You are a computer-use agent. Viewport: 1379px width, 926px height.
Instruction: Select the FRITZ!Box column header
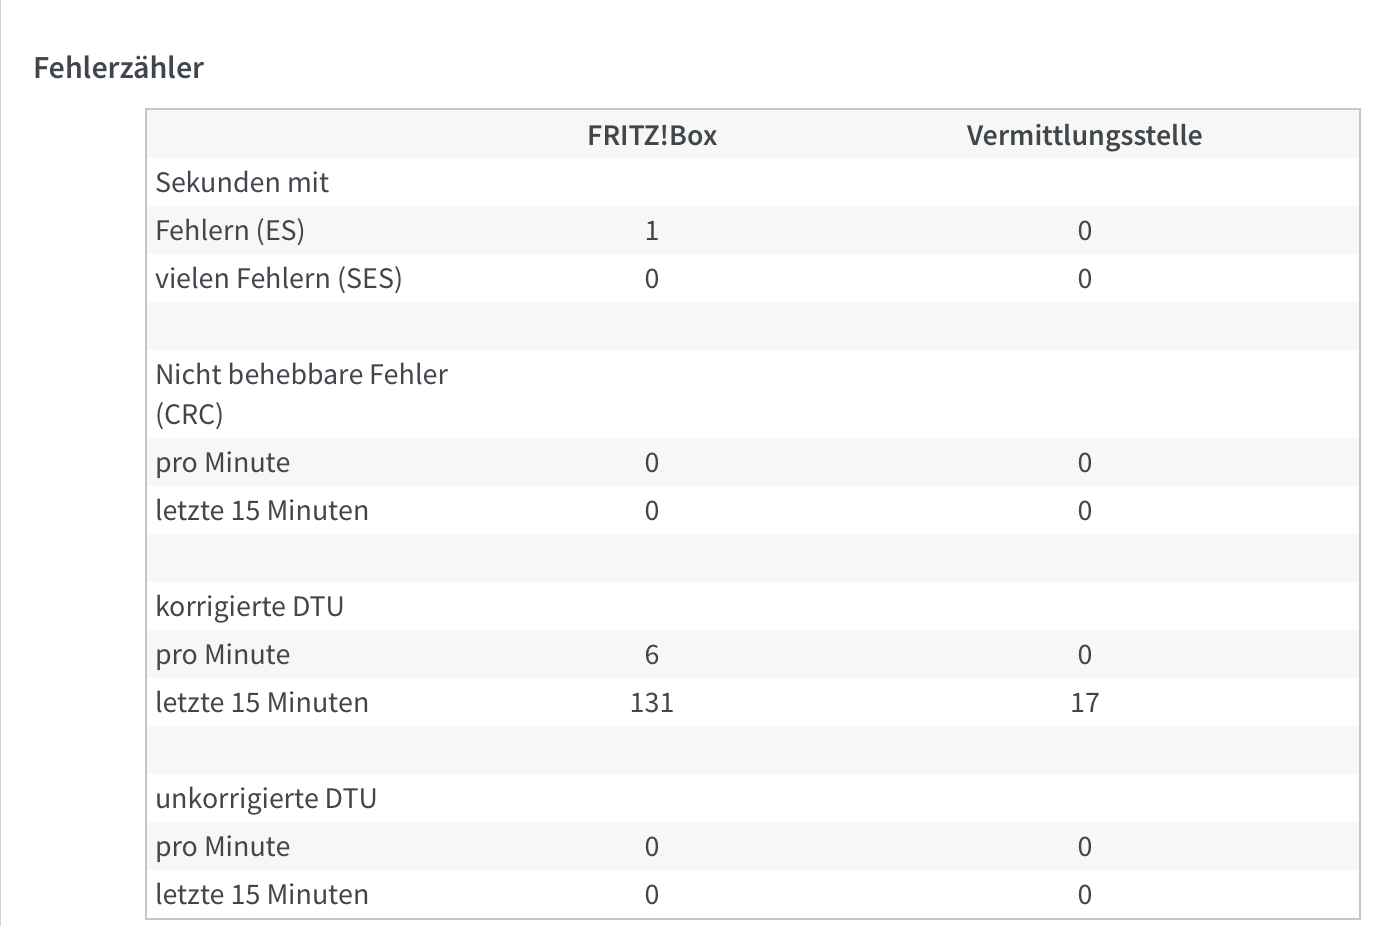(652, 135)
